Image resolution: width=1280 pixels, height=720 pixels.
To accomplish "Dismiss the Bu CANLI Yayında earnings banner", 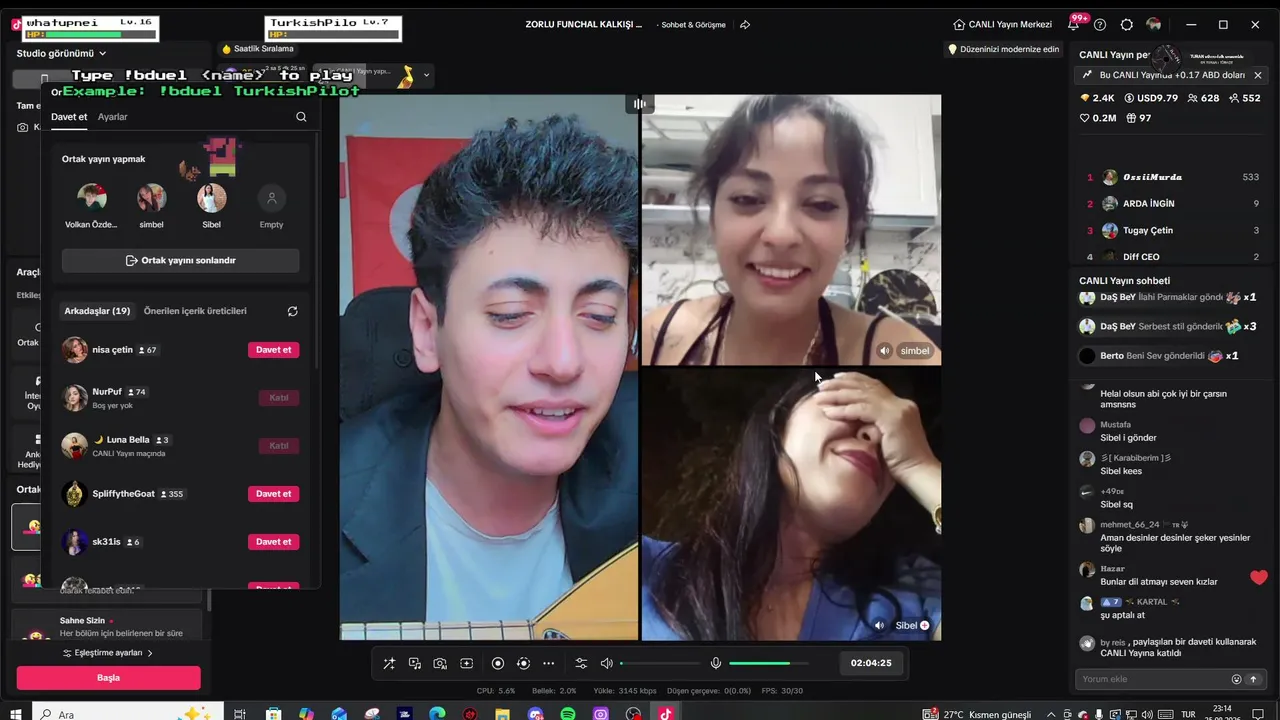I will [1258, 75].
